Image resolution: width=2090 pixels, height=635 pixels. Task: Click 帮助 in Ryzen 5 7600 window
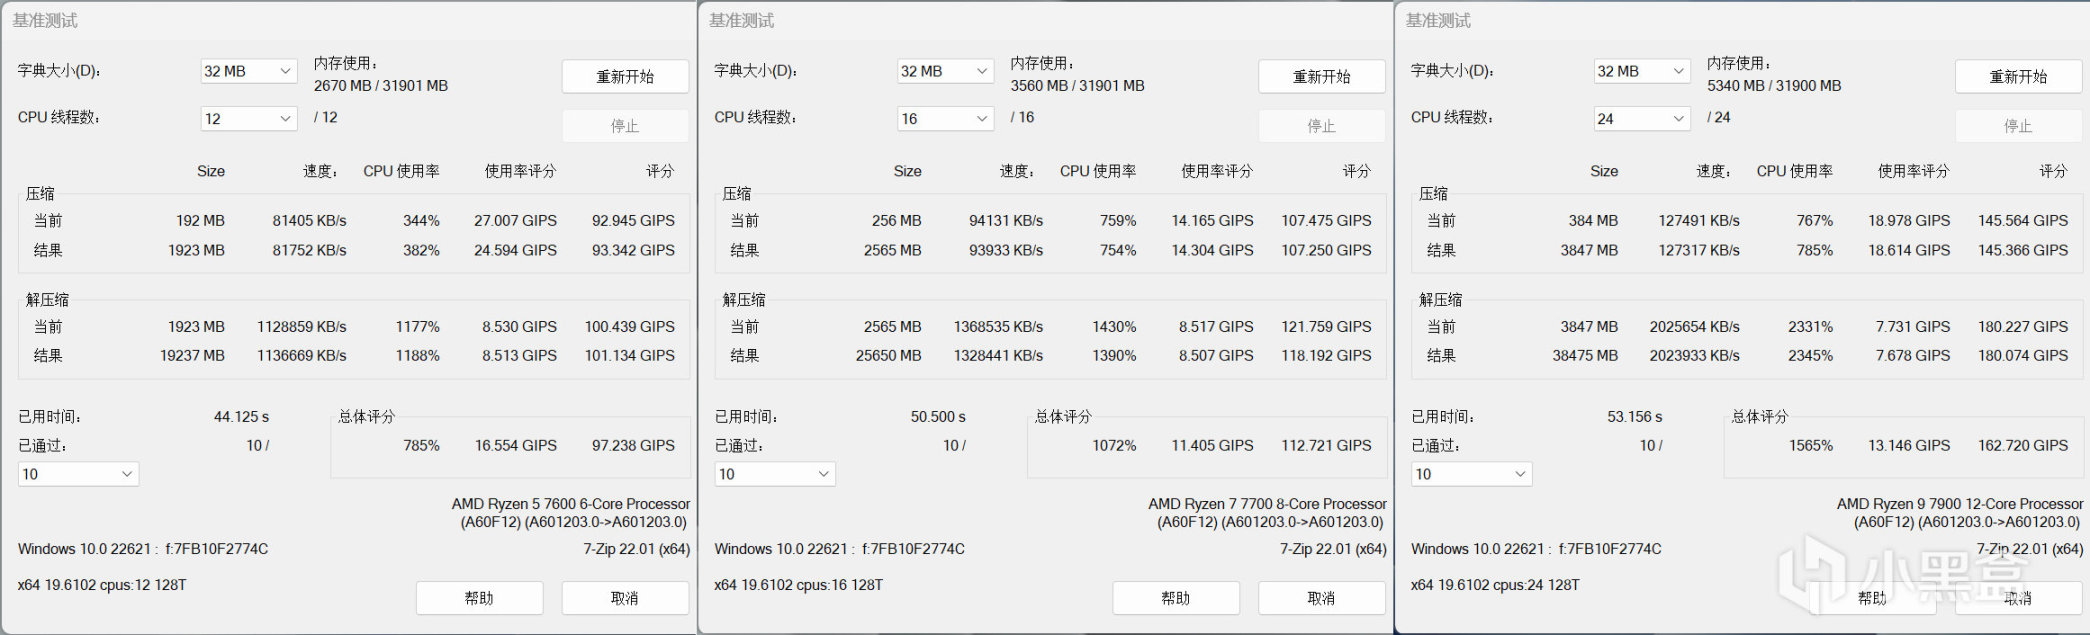[x=479, y=598]
